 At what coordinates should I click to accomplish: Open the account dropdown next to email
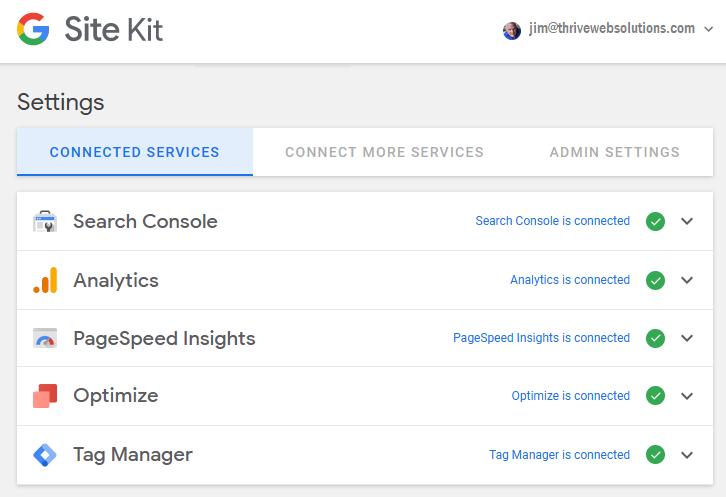pos(709,30)
